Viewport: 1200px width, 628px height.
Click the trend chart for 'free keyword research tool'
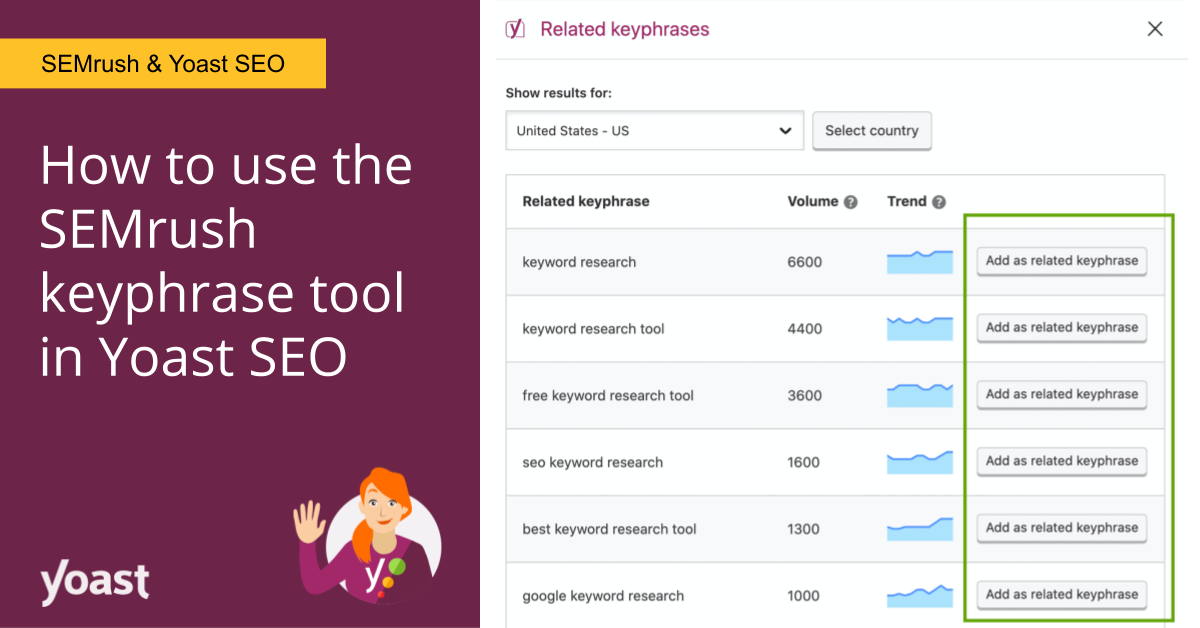[920, 395]
